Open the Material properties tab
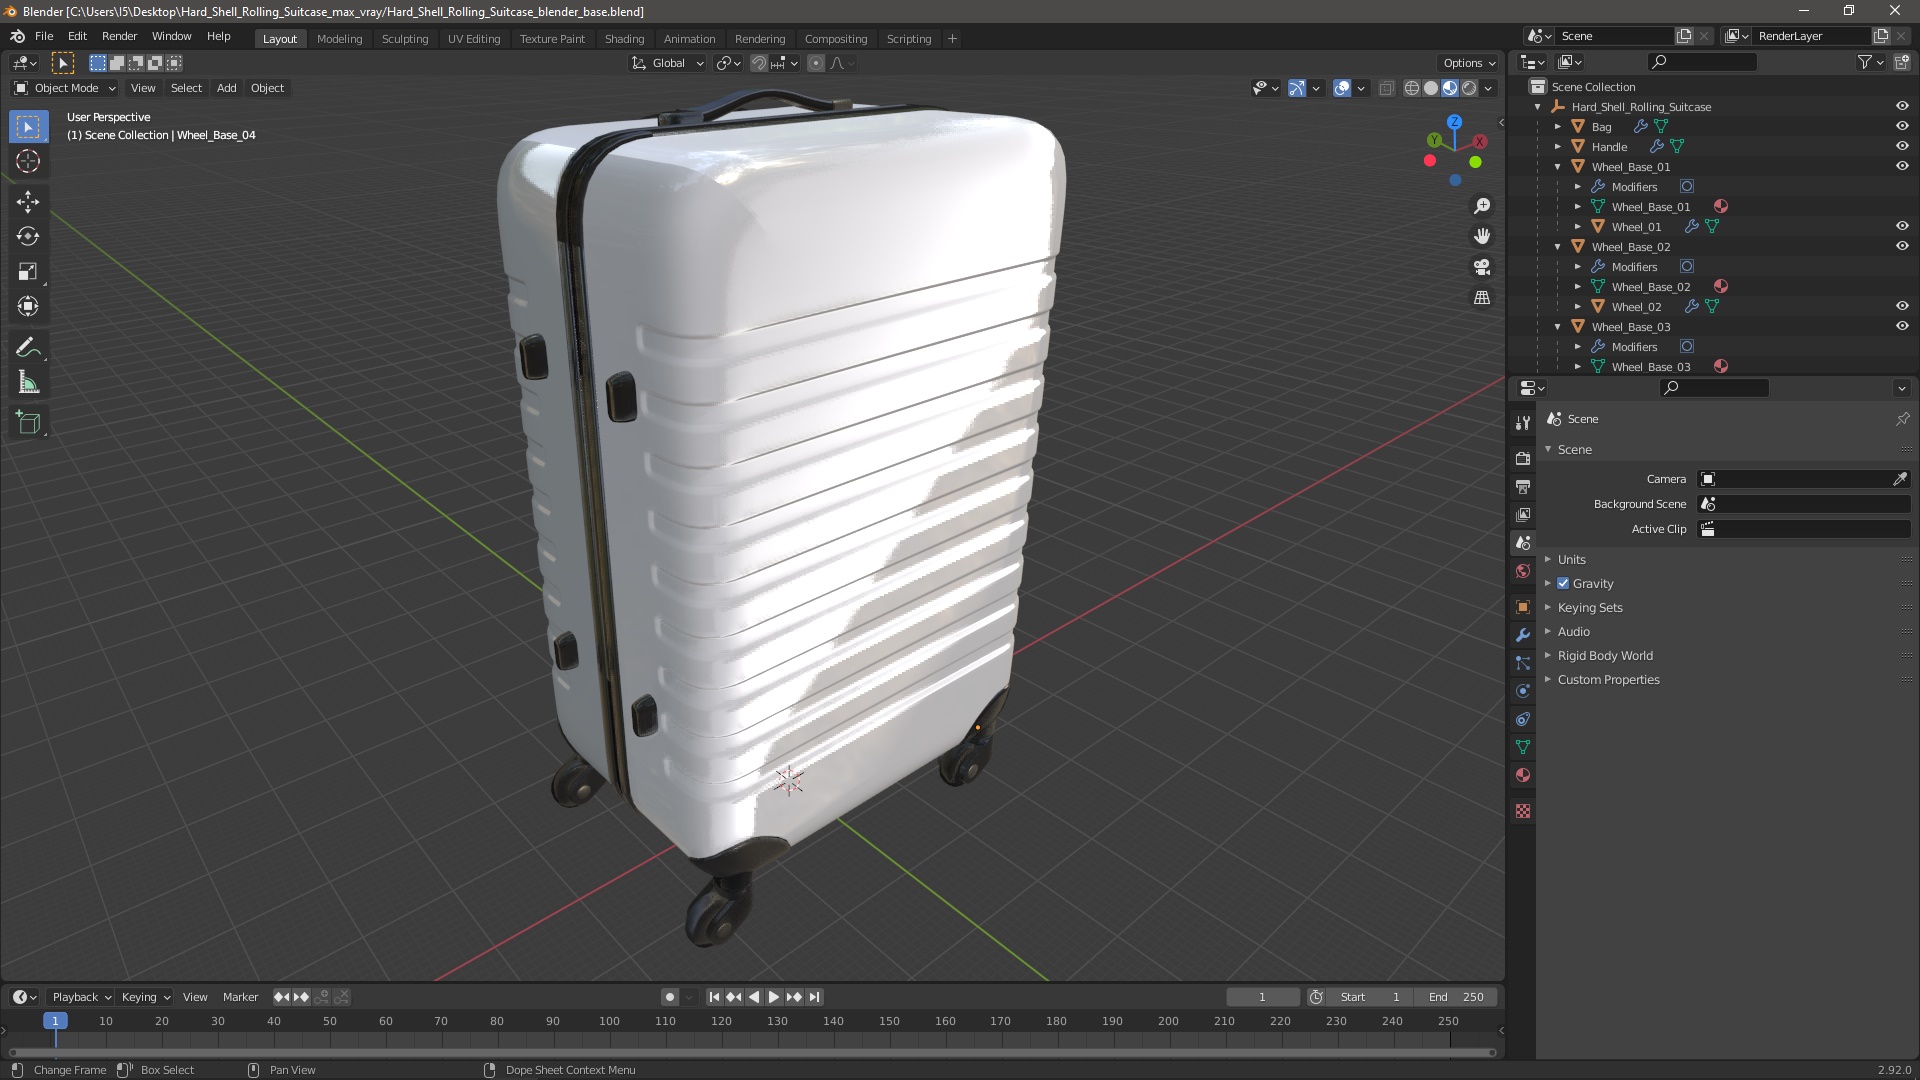This screenshot has width=1920, height=1080. (1523, 775)
